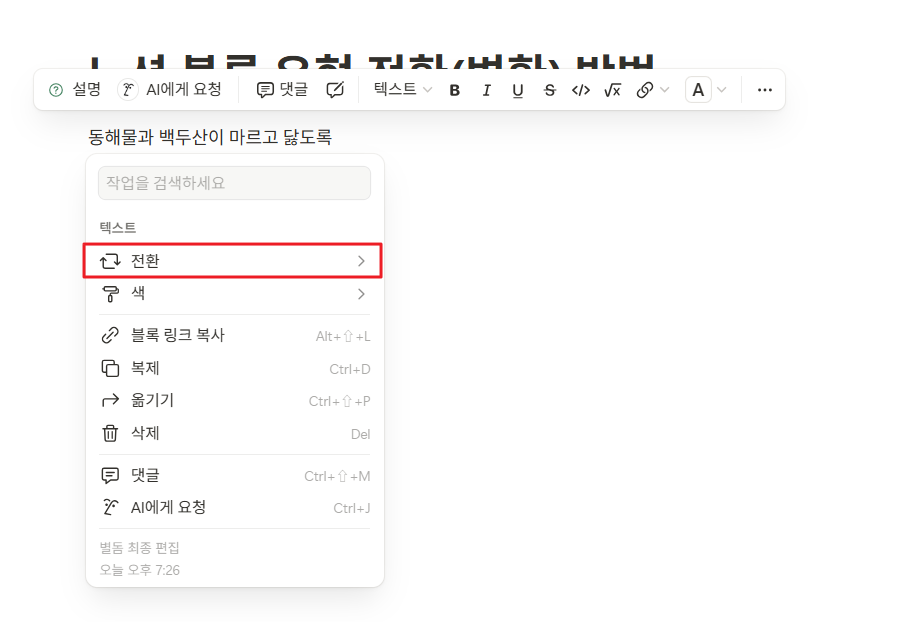The height and width of the screenshot is (622, 918).
Task: Expand the 전환 submenu
Action: point(233,260)
